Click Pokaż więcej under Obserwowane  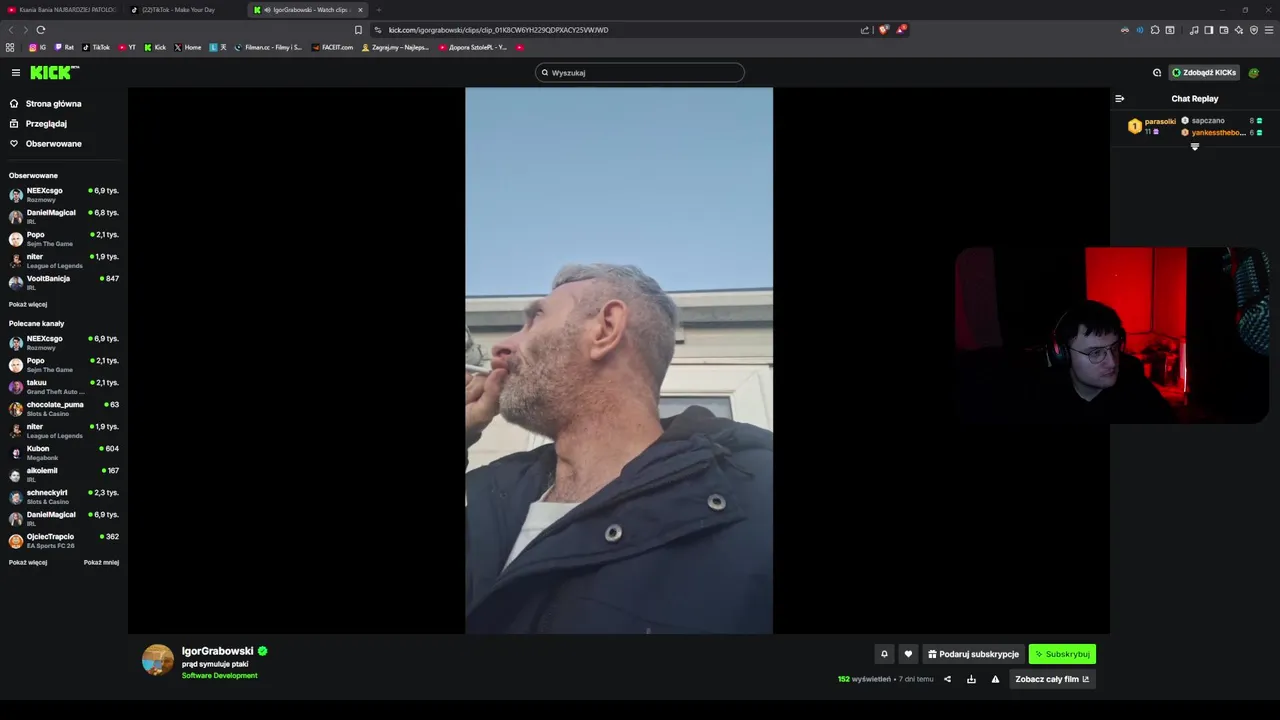pos(28,304)
